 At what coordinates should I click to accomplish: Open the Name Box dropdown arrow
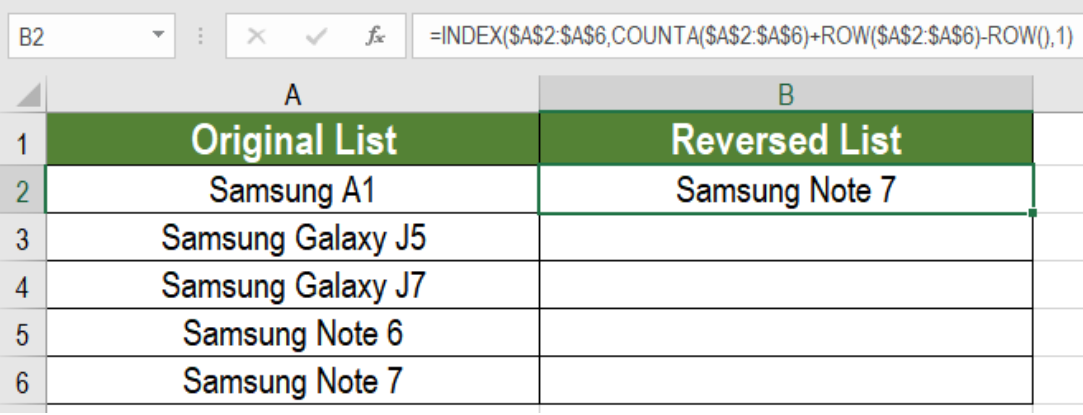(x=159, y=35)
